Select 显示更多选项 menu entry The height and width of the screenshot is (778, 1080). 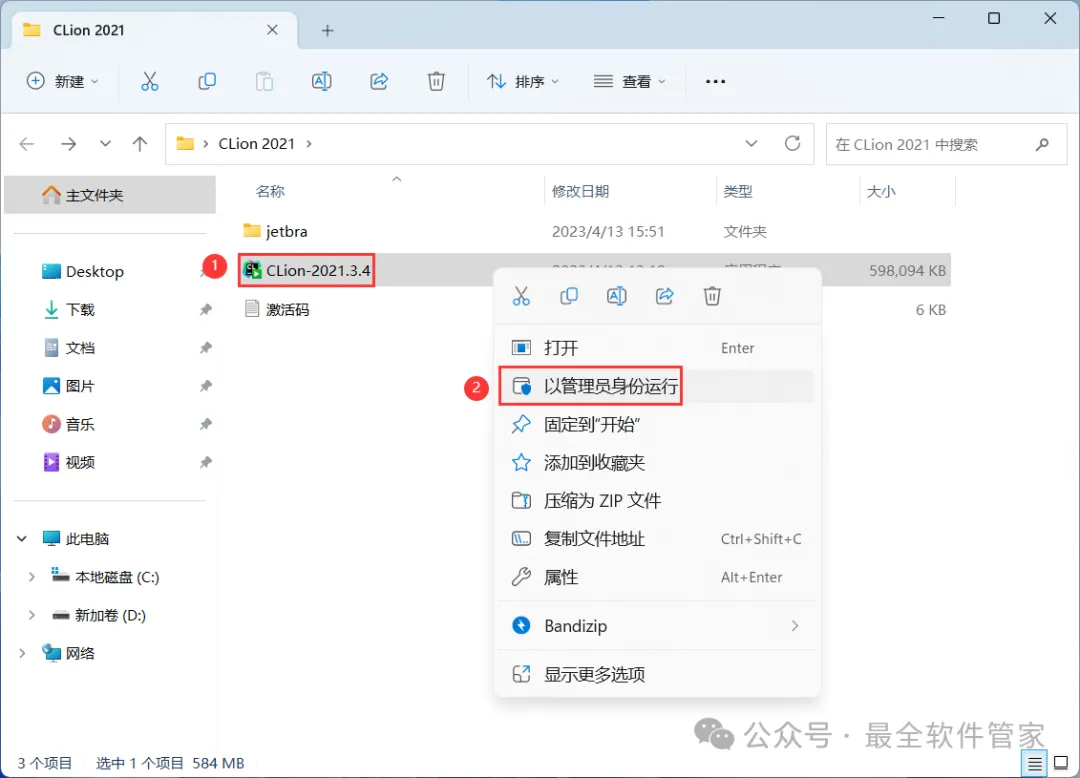pyautogui.click(x=656, y=674)
